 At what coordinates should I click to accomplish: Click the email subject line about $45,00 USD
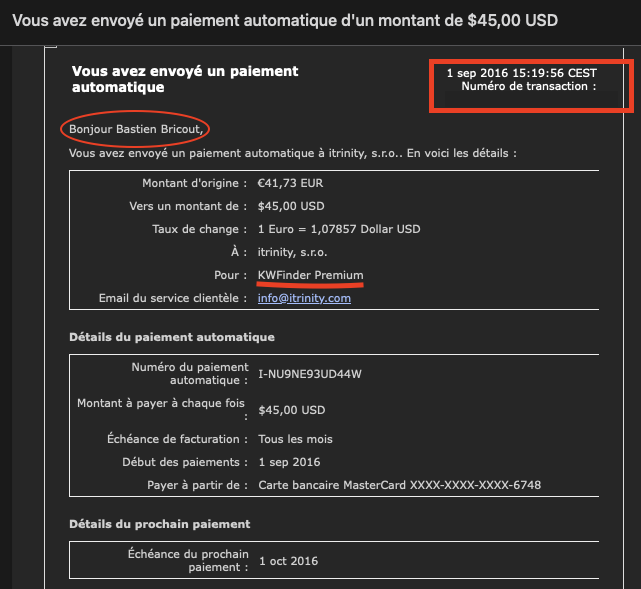coord(285,20)
